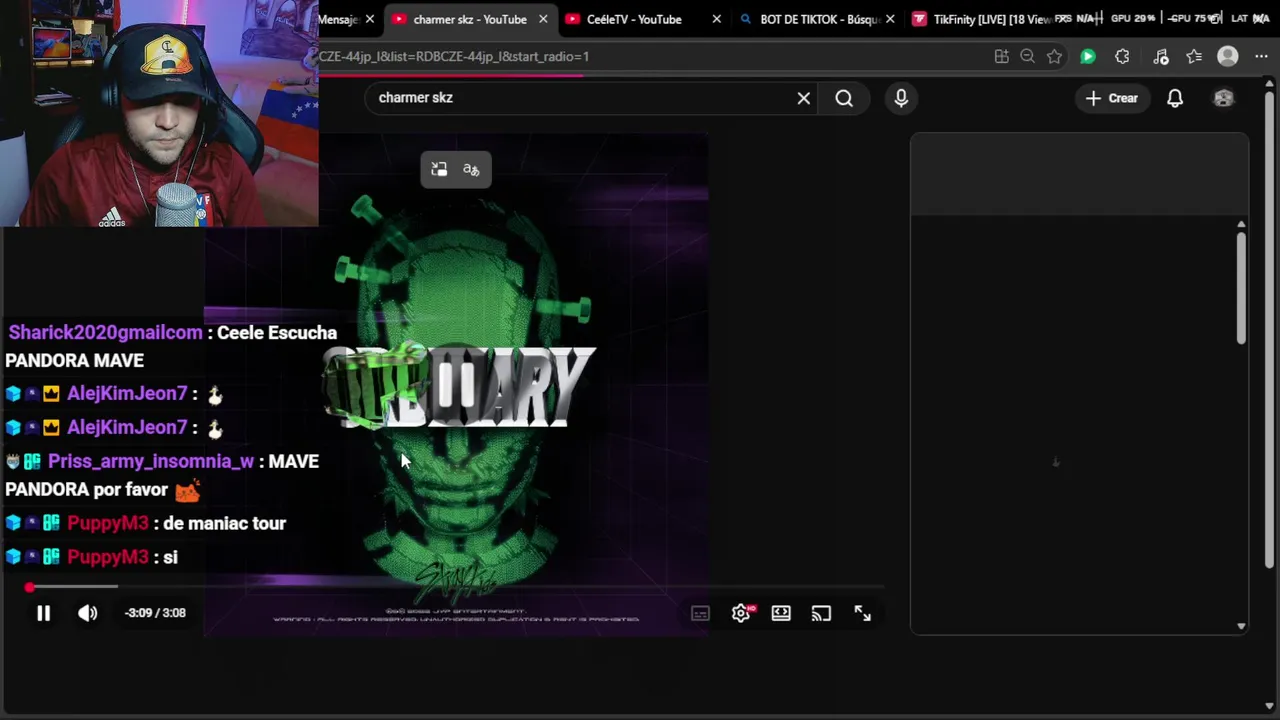Click the green play extension icon
The height and width of the screenshot is (720, 1280).
point(1088,57)
